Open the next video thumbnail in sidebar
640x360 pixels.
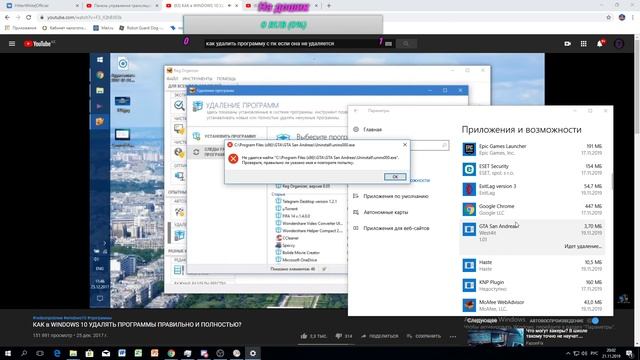495,337
